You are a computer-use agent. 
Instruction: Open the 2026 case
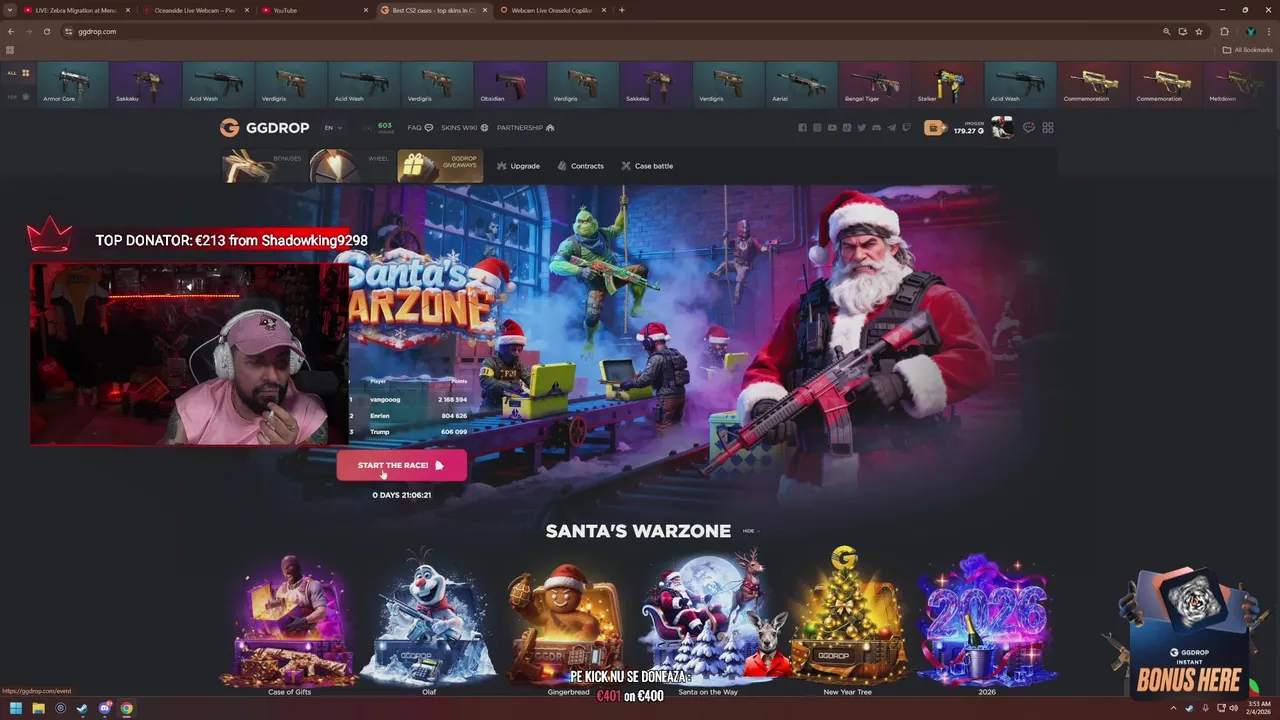coord(987,623)
